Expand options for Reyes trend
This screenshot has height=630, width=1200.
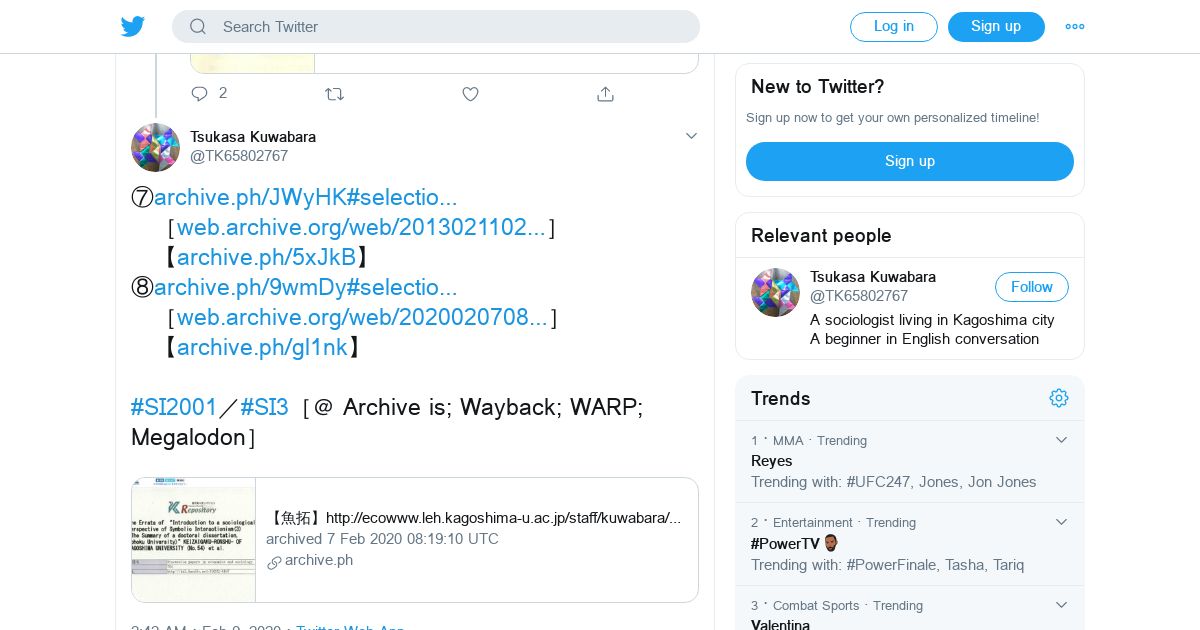[x=1062, y=440]
